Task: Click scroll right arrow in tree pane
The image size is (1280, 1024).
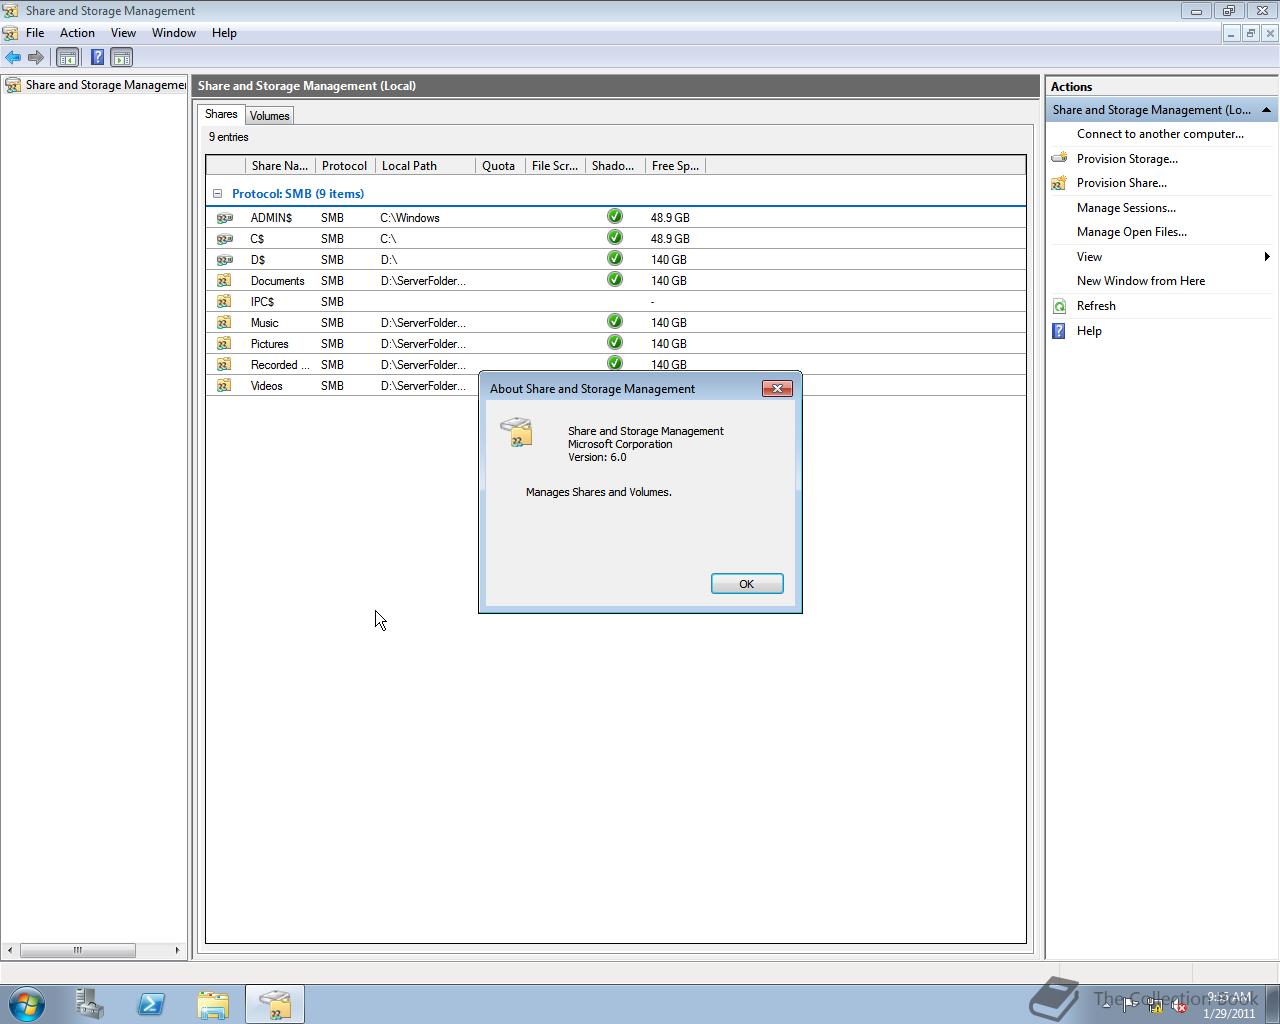Action: coord(177,950)
